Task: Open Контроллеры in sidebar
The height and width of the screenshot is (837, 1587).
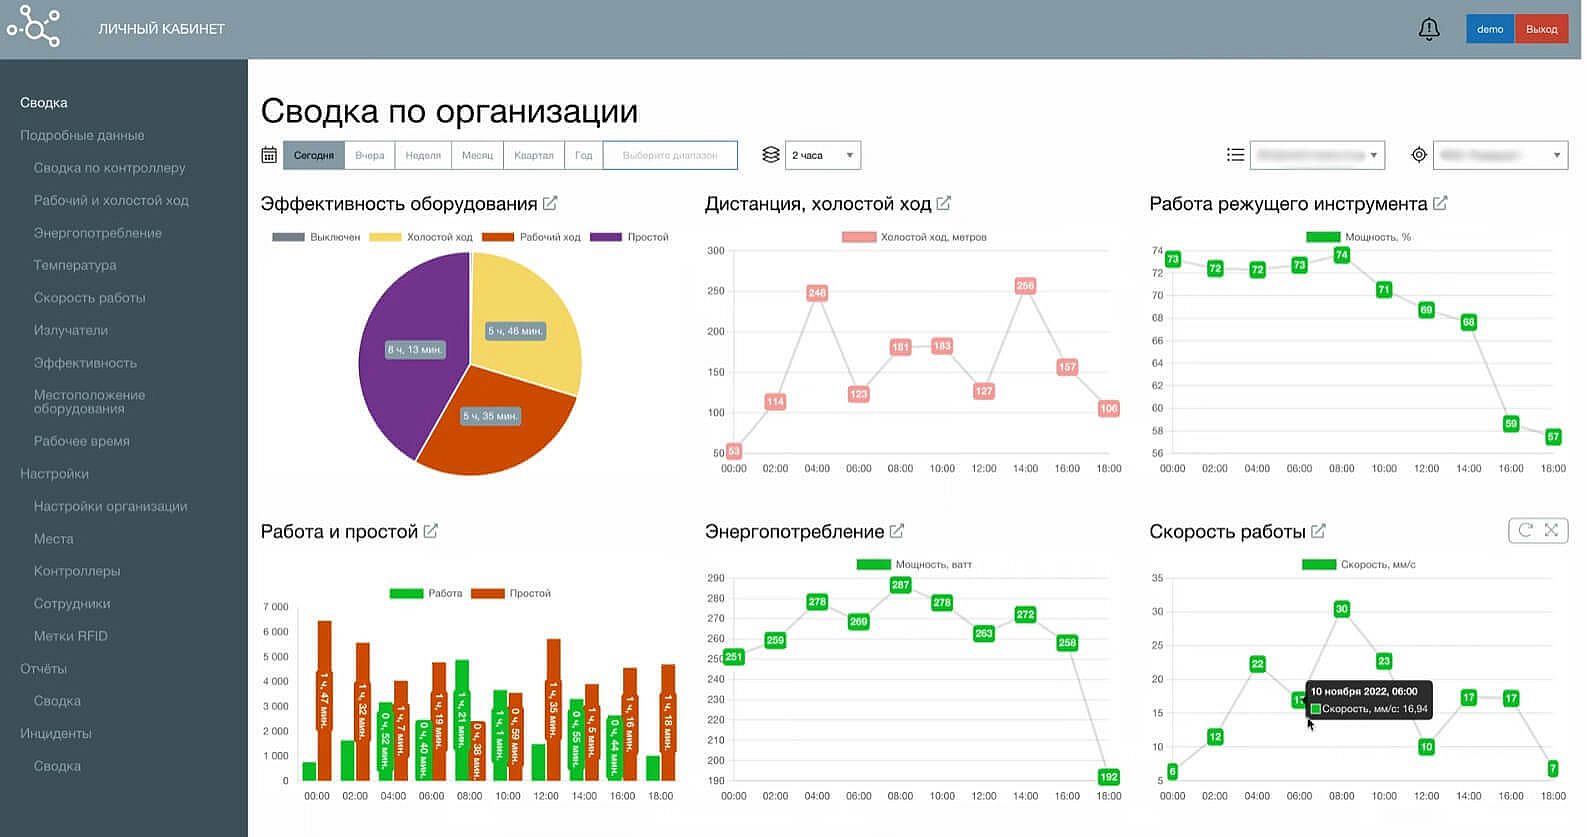Action: (x=77, y=571)
